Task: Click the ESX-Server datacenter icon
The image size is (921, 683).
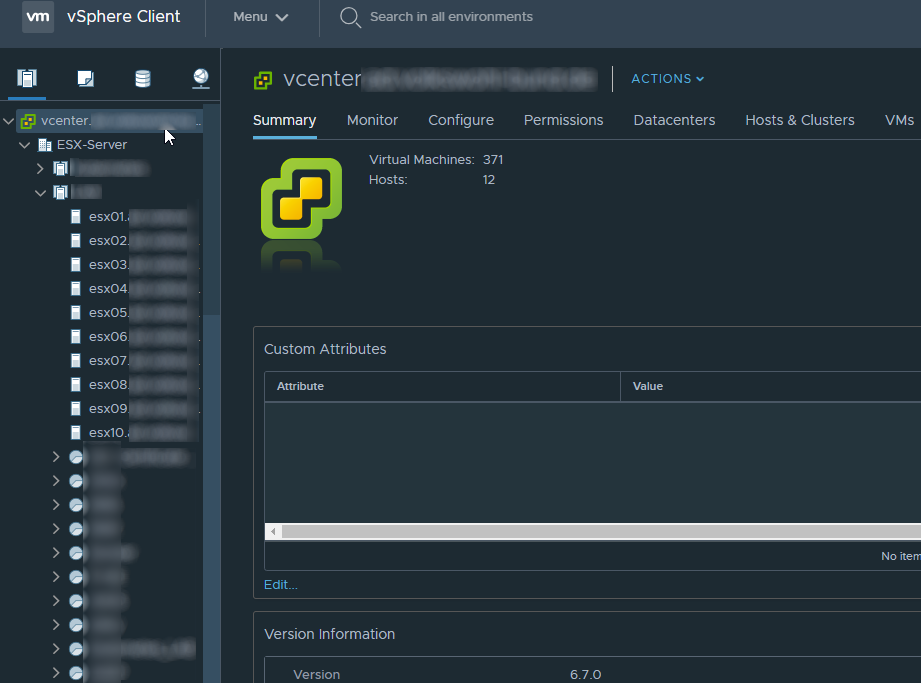Action: pyautogui.click(x=45, y=144)
